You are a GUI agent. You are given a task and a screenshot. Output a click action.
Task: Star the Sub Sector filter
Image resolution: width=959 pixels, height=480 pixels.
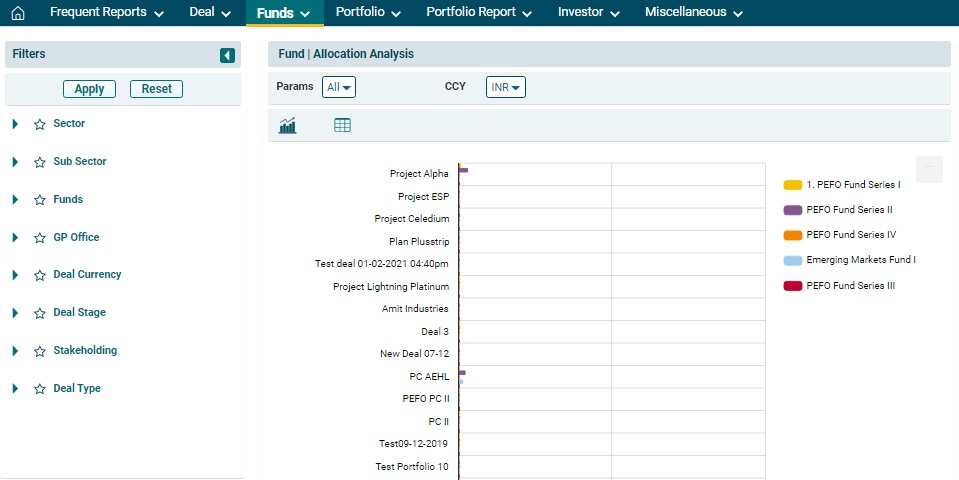[x=40, y=162]
